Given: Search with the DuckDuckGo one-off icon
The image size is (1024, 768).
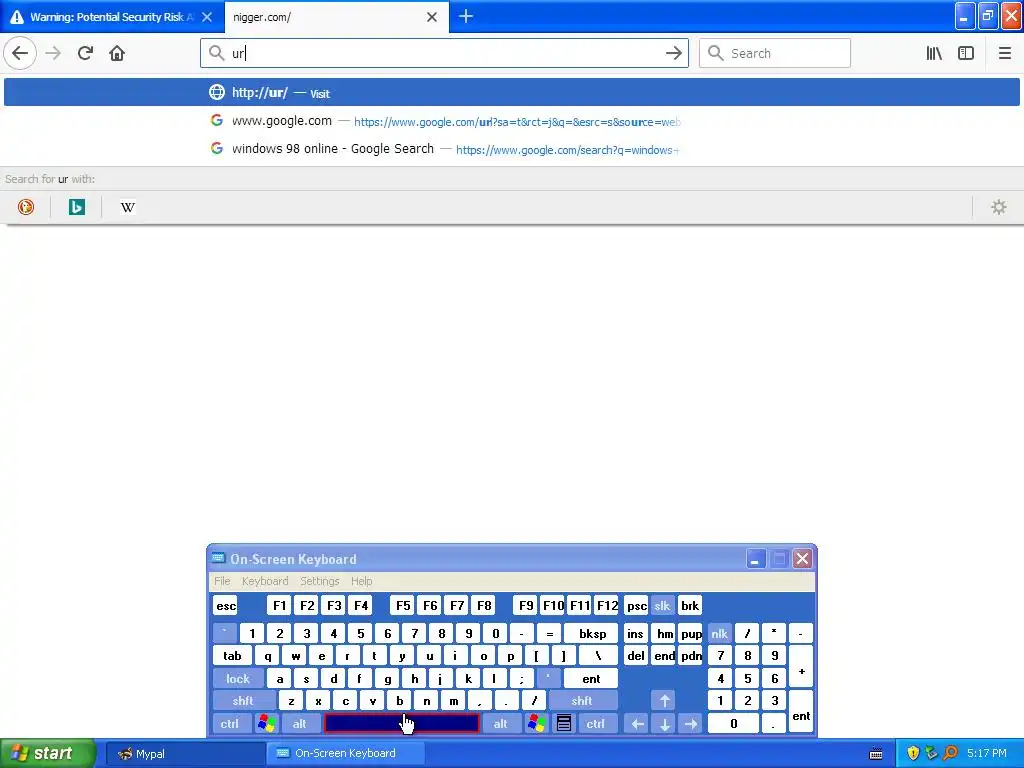Looking at the screenshot, I should click(x=25, y=207).
